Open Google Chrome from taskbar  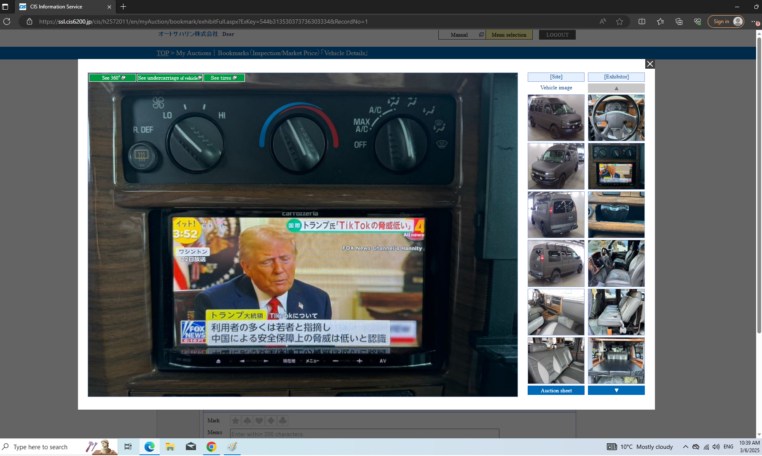(211, 447)
